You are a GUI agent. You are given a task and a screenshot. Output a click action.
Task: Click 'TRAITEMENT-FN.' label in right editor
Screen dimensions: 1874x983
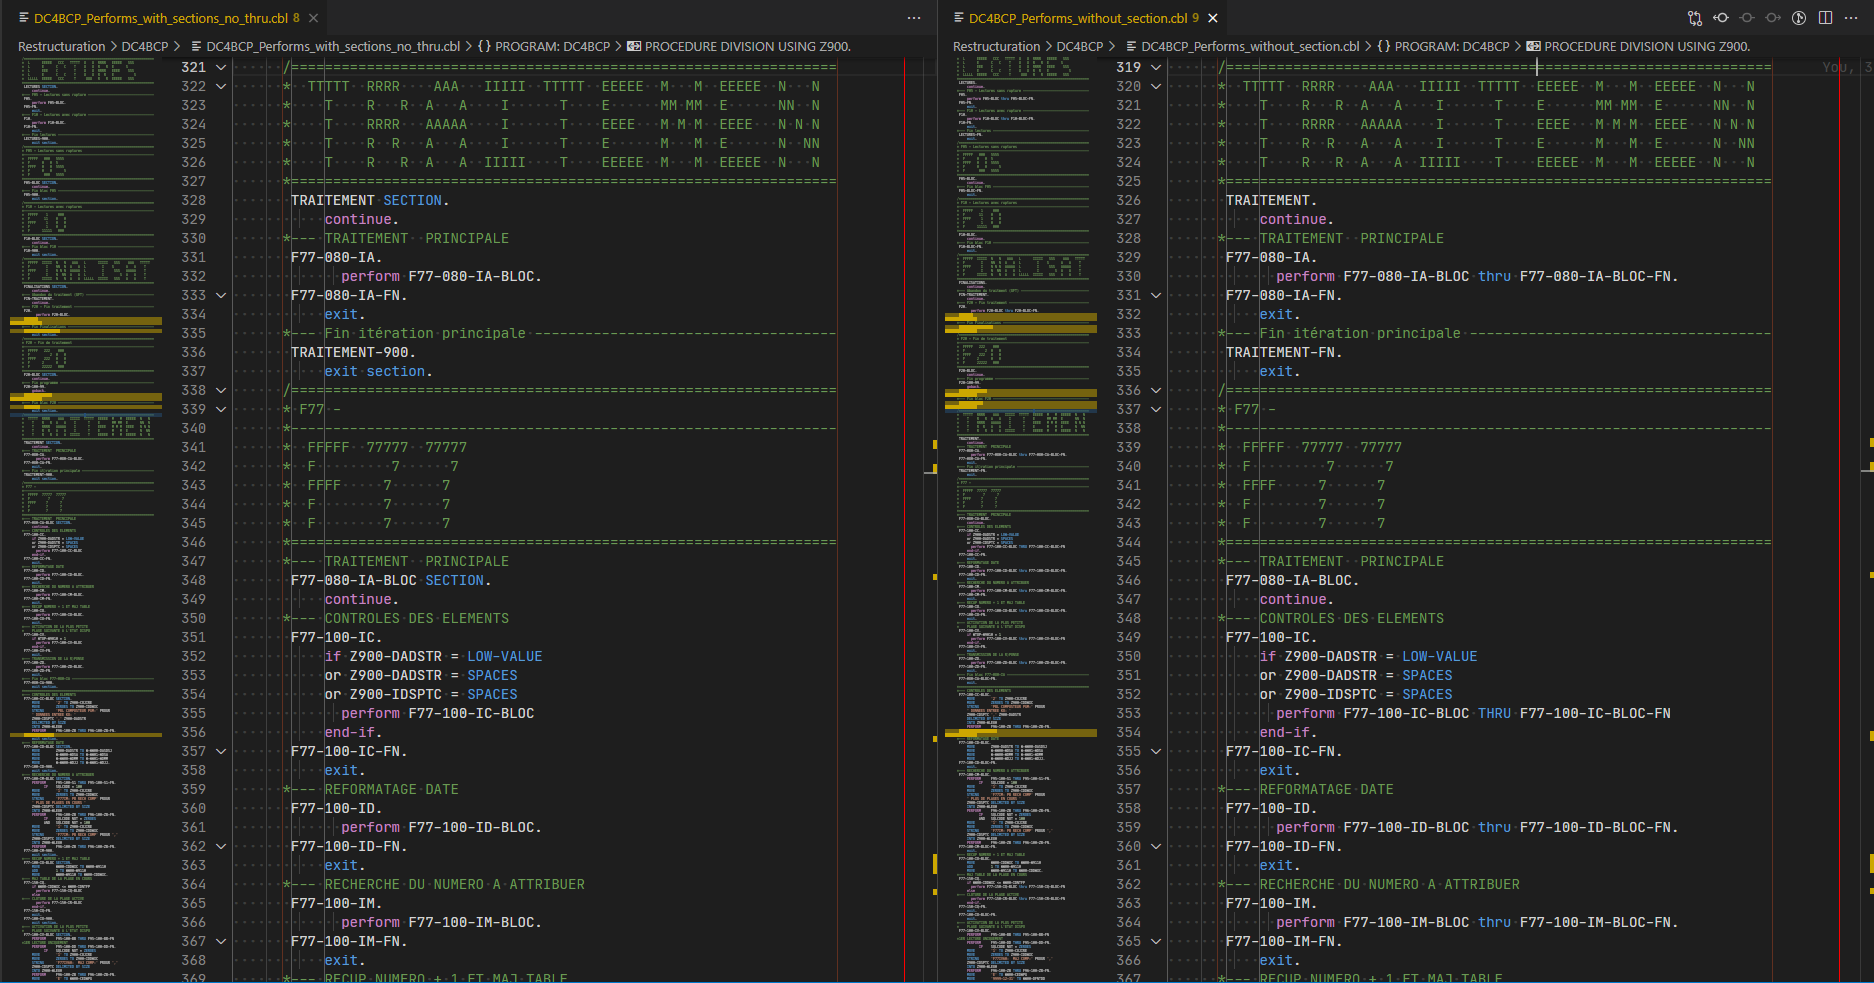click(1285, 352)
